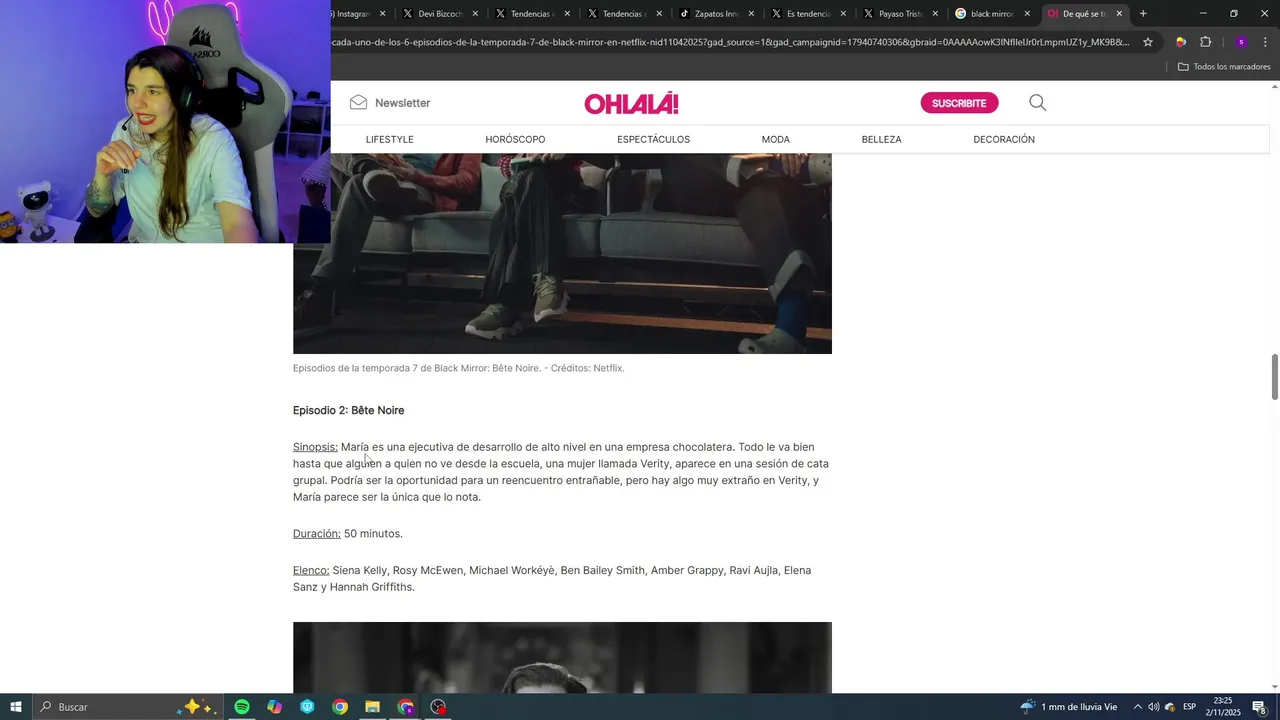Open the Newsletter link
This screenshot has width=1280, height=720.
[402, 103]
